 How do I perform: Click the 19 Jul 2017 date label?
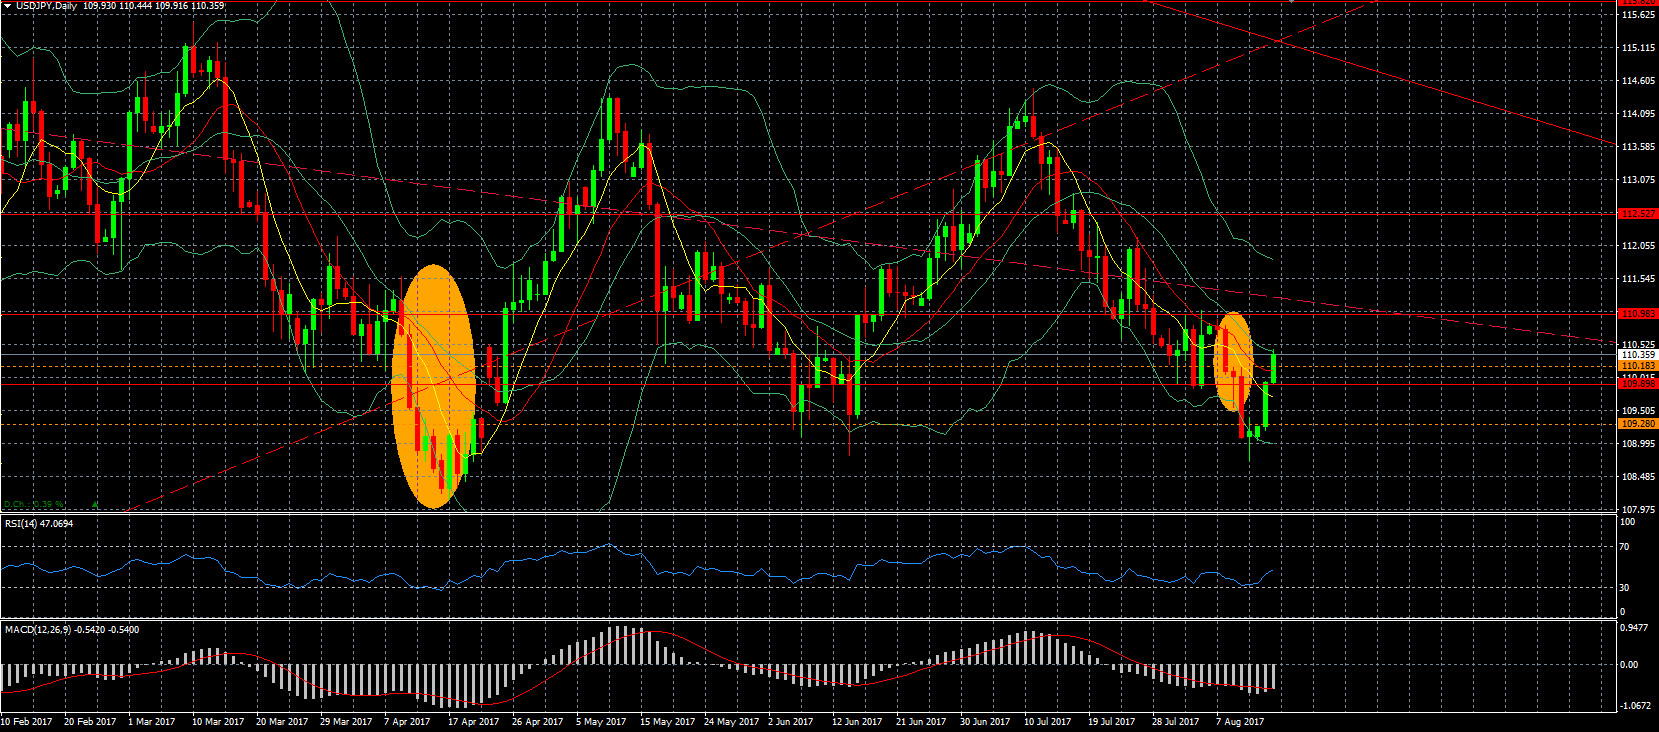(x=1112, y=721)
